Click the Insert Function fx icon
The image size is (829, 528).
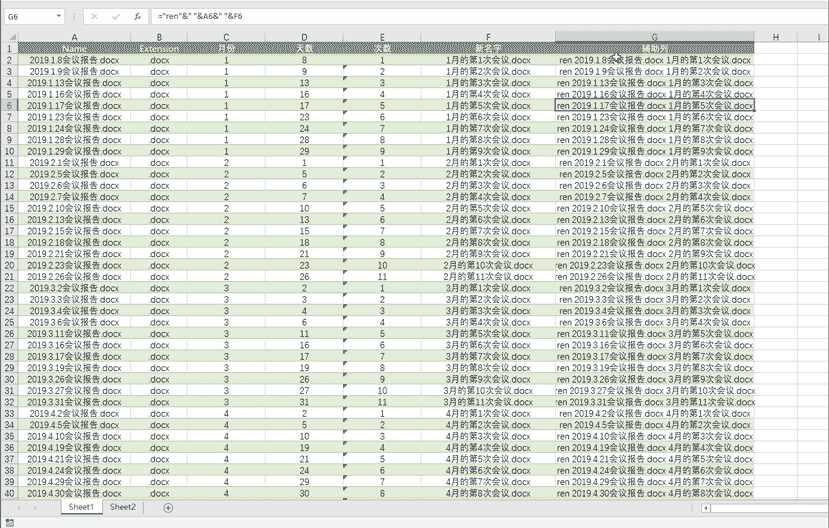point(137,17)
